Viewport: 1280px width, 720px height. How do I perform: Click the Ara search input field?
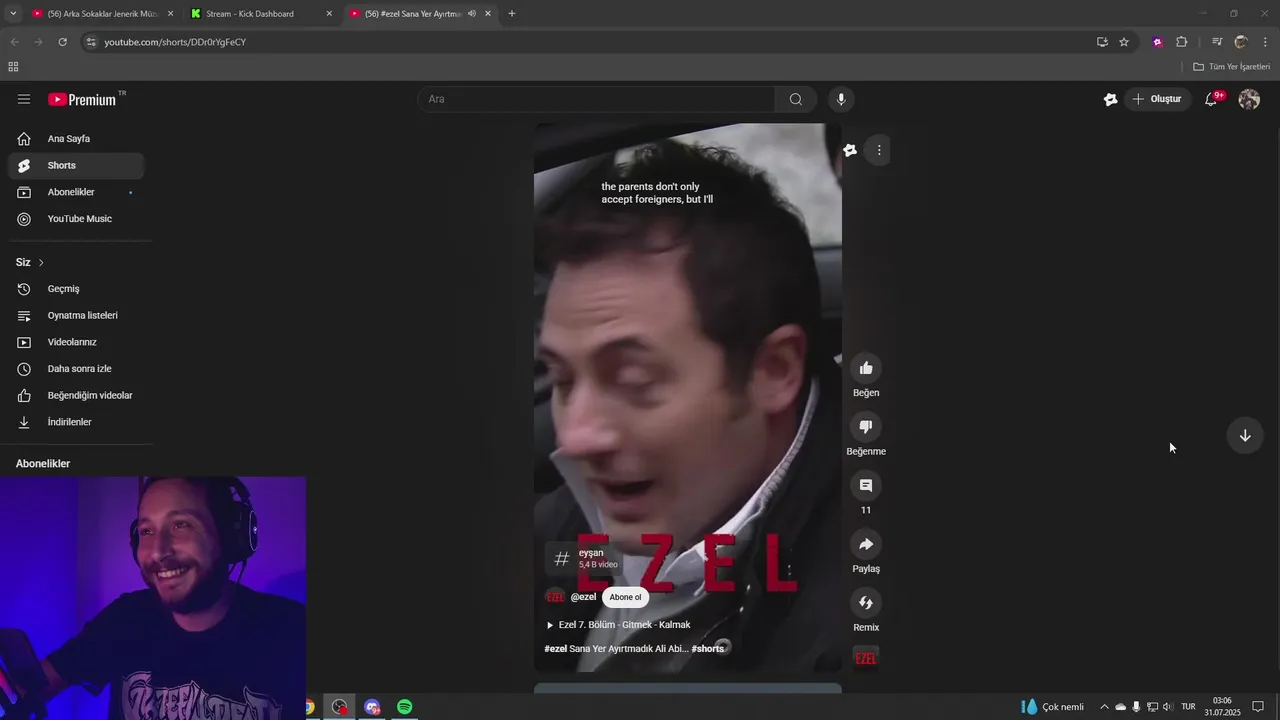tap(596, 99)
